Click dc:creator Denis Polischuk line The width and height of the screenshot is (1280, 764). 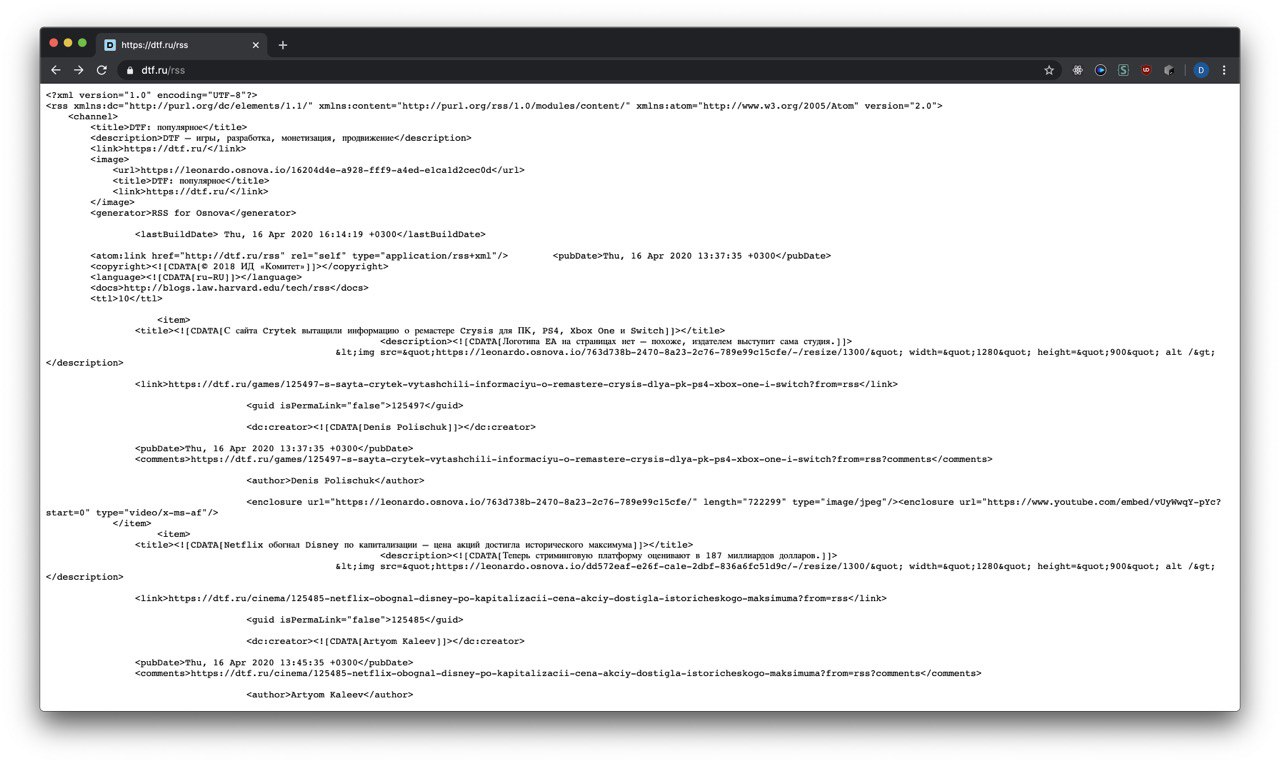391,427
